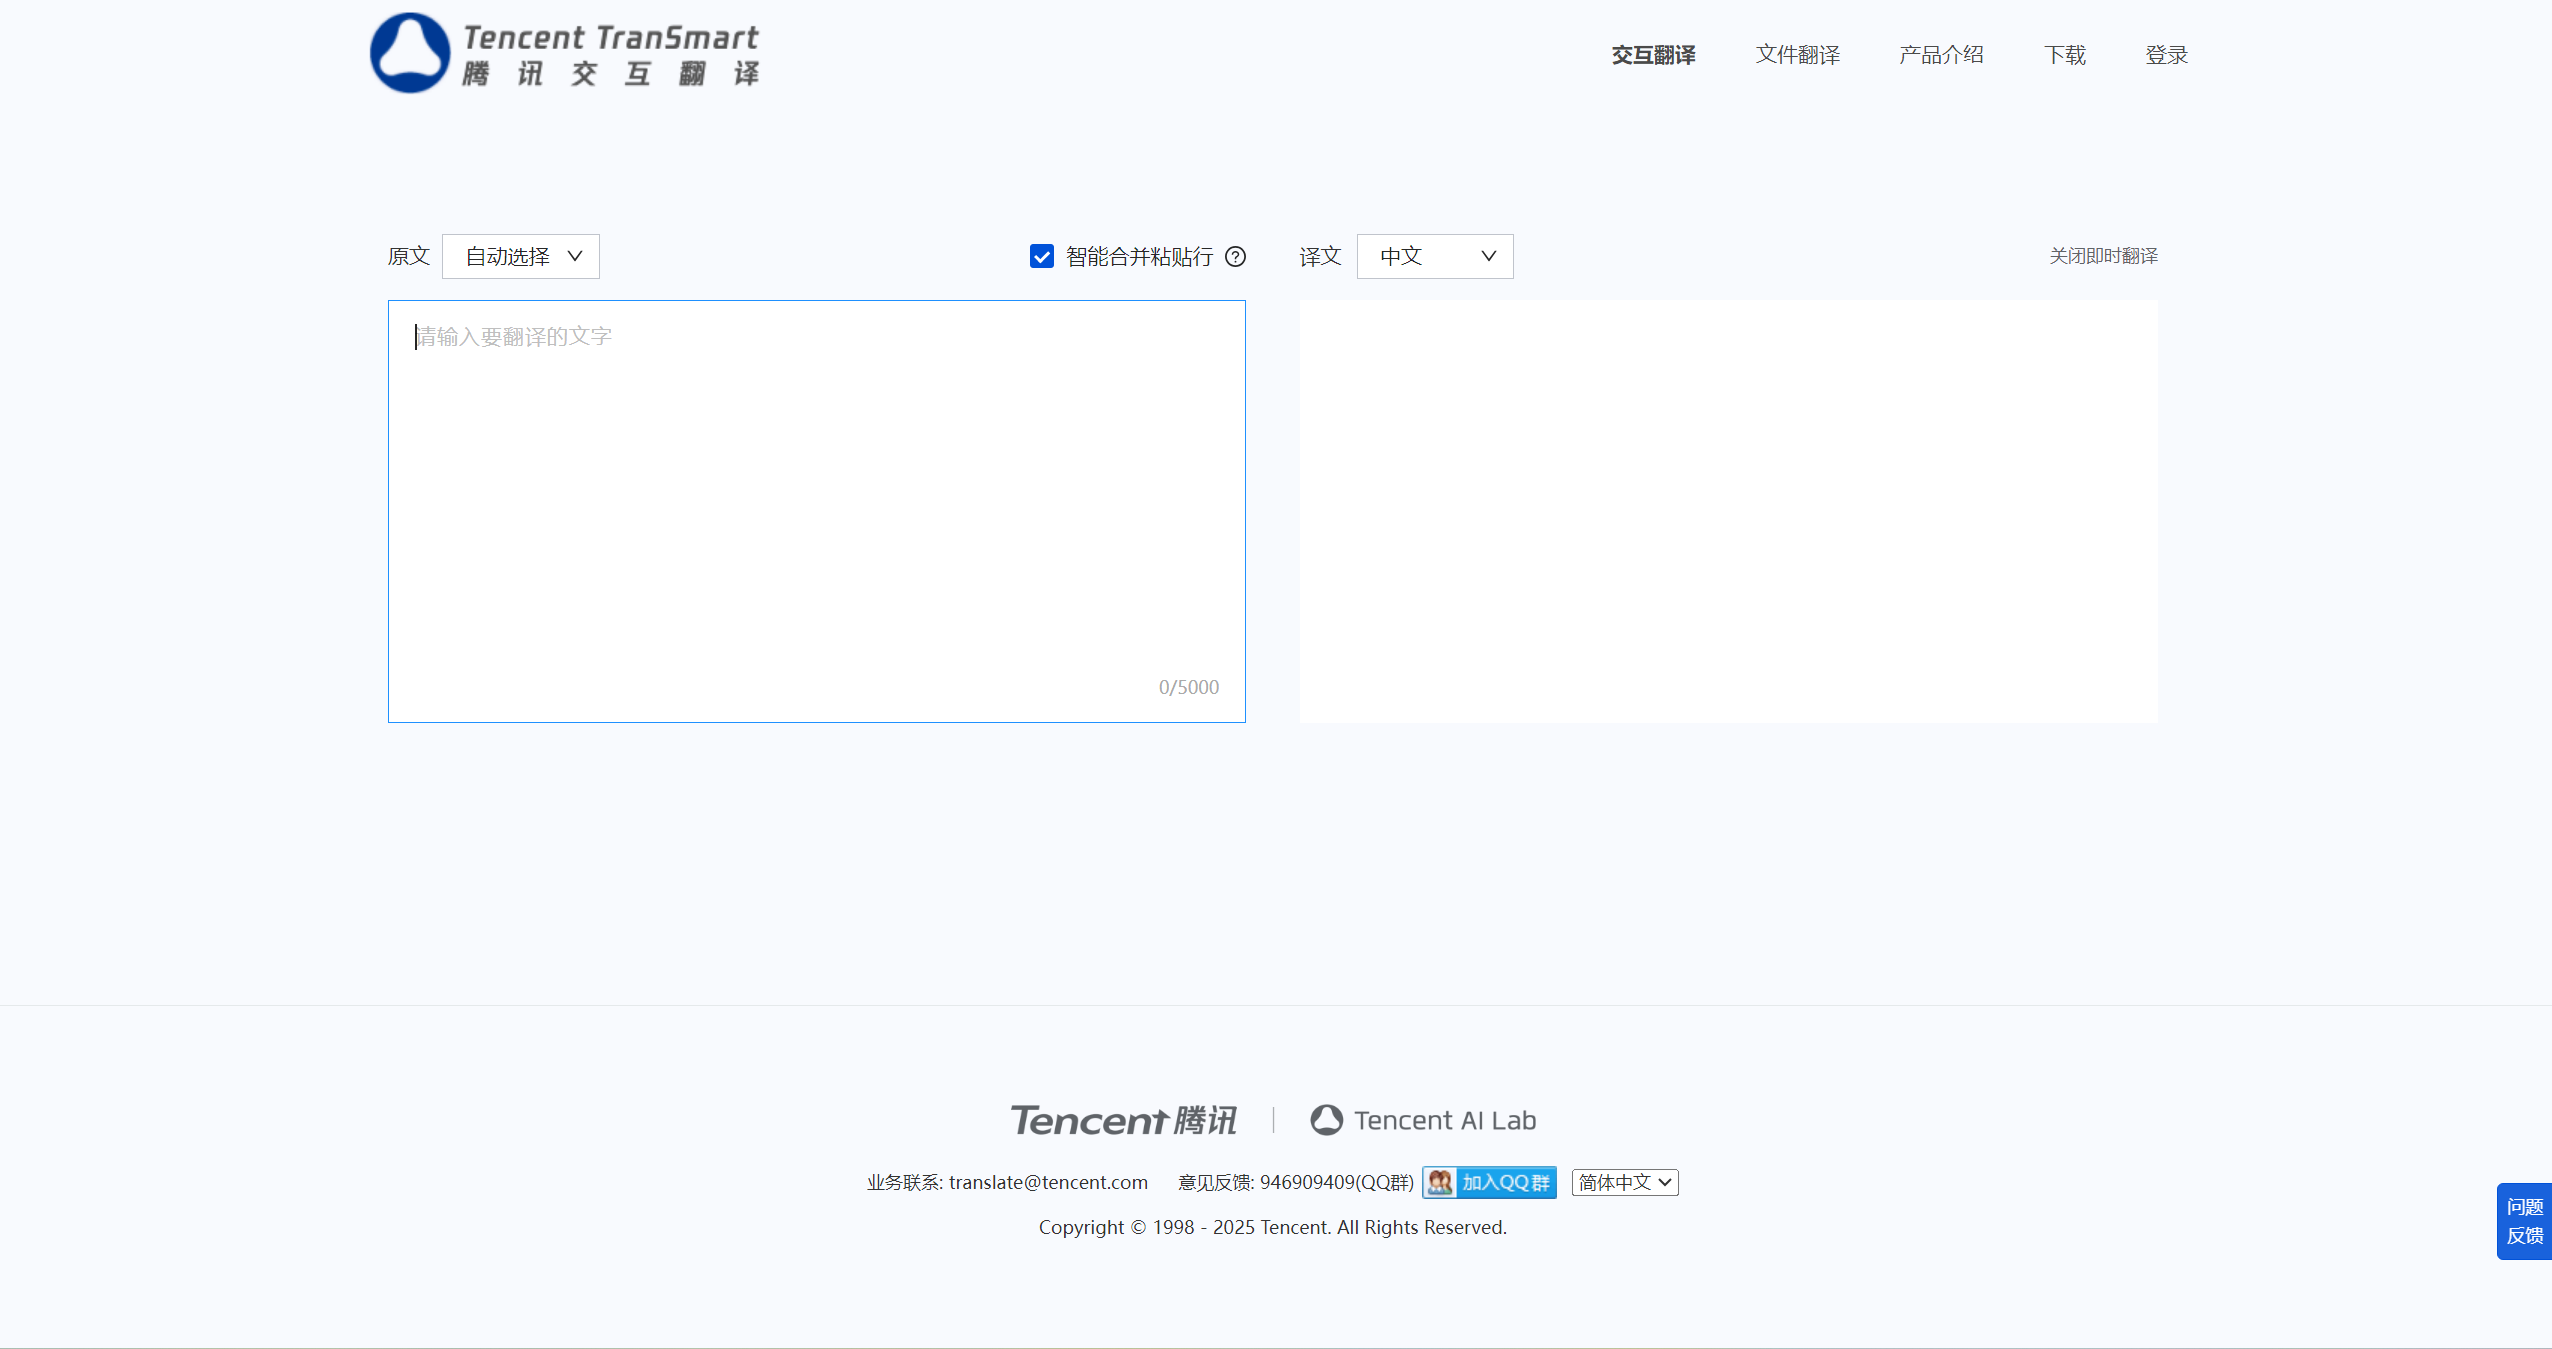Click the Tencent AI Lab logo
Screen dimensions: 2552x1349
click(1423, 1120)
